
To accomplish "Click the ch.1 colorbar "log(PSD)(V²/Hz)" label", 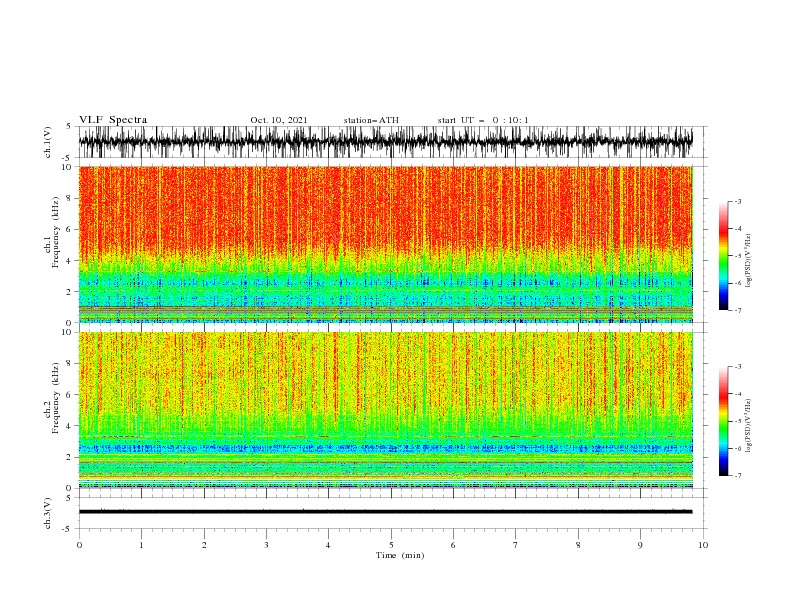I will tap(748, 261).
